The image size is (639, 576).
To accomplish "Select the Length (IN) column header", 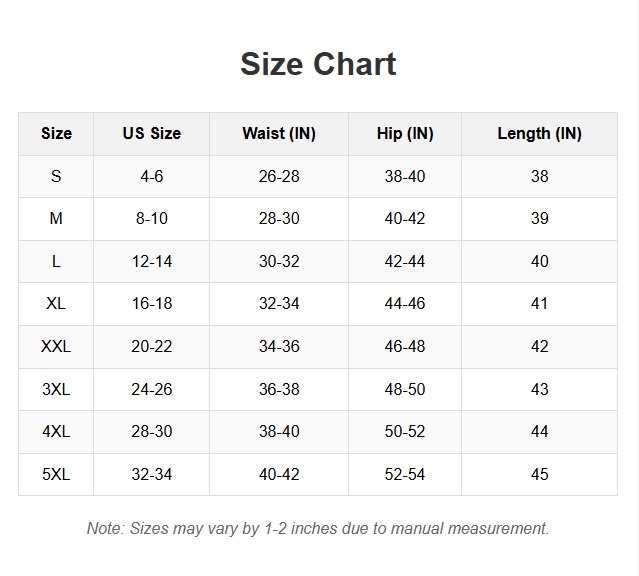I will tap(539, 134).
